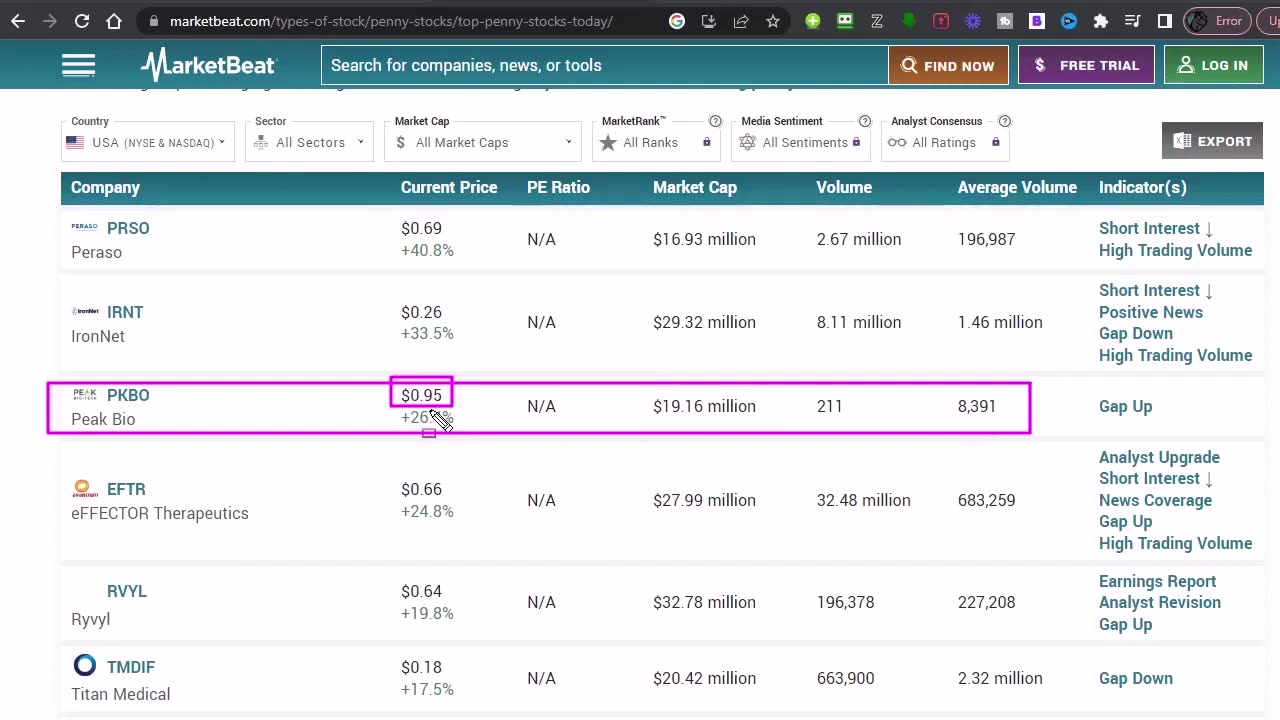This screenshot has height=720, width=1280.
Task: Click the green plus extension icon
Action: point(813,21)
